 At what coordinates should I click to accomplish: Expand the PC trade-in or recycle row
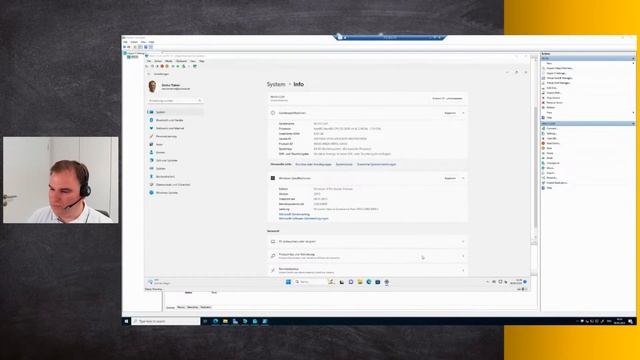click(367, 242)
